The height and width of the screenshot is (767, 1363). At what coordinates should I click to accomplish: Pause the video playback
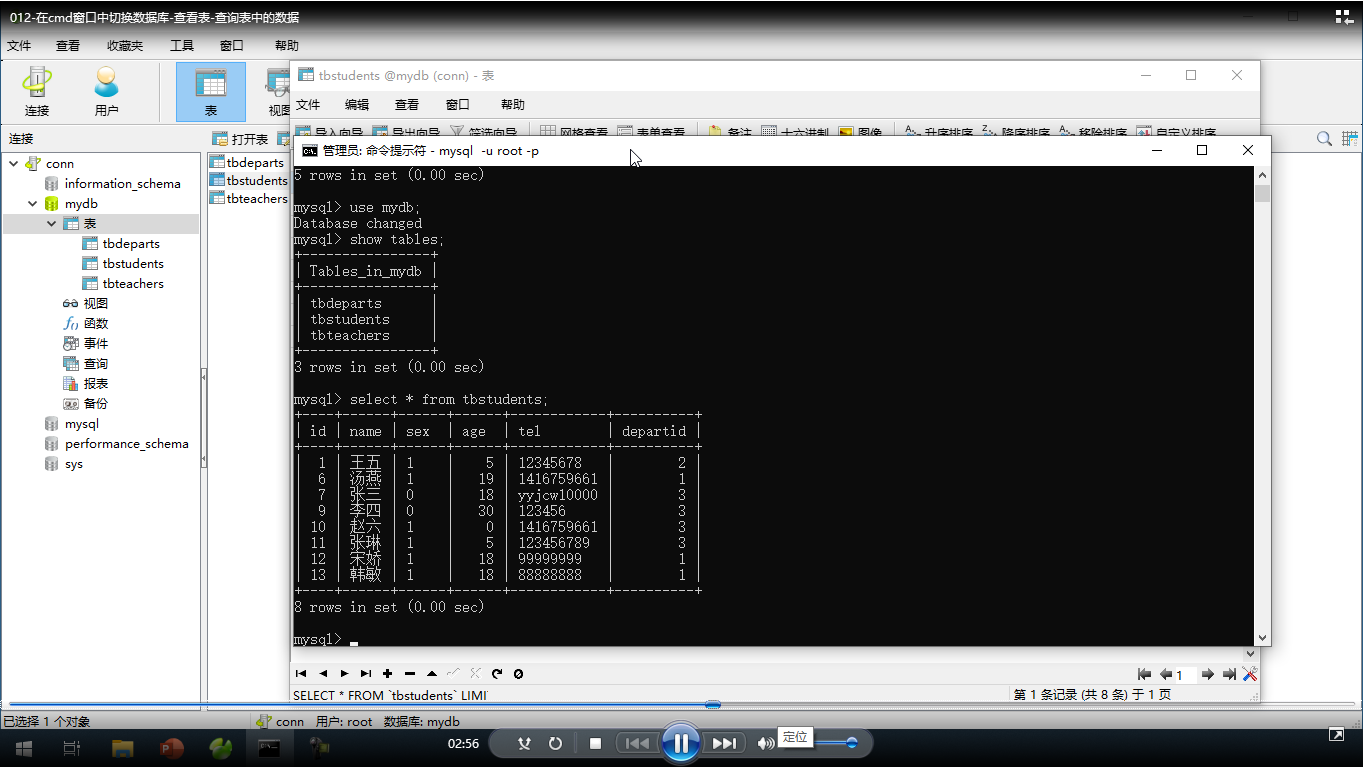681,743
